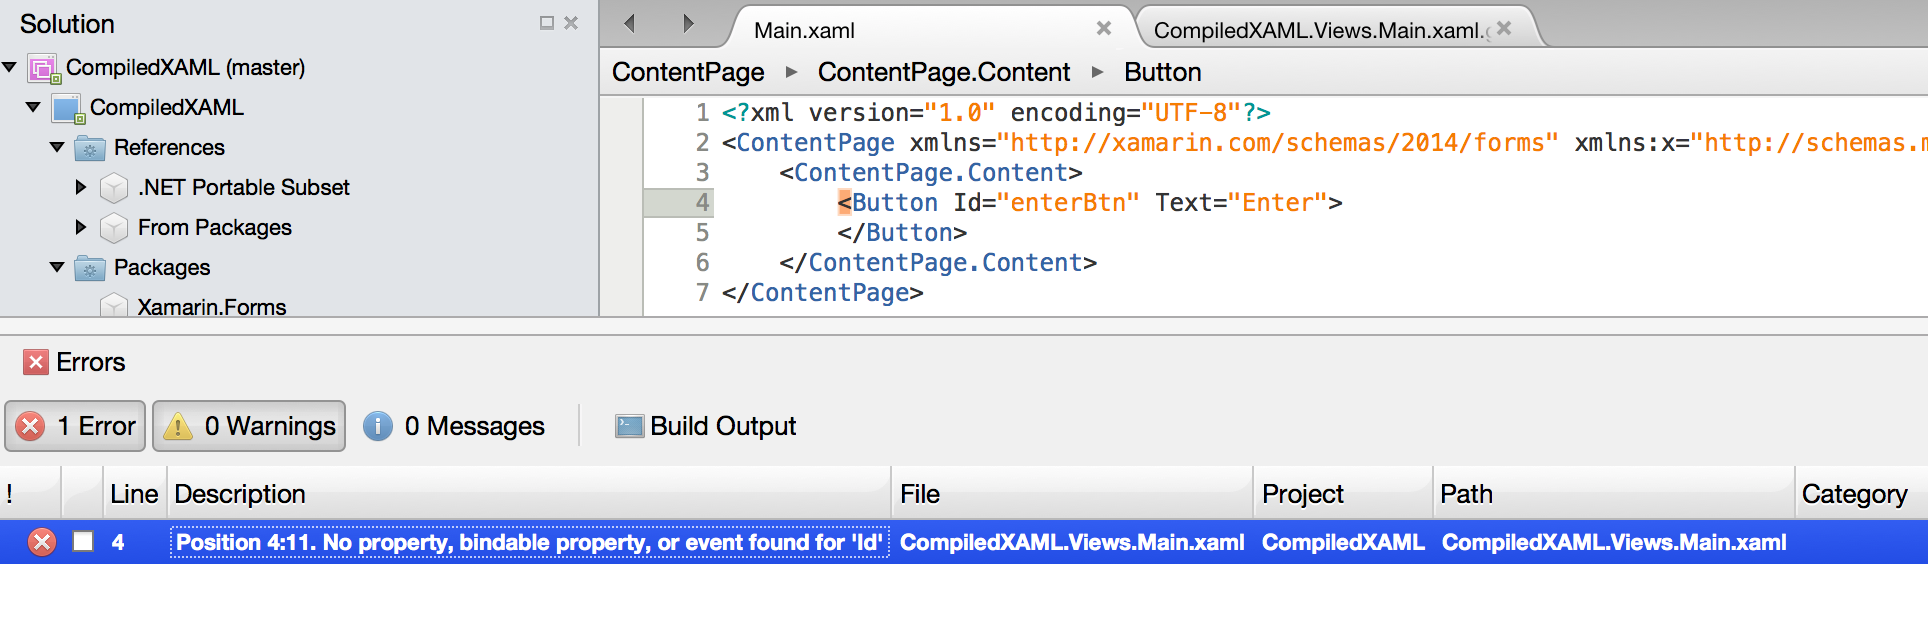Collapse the Packages folder node
The height and width of the screenshot is (624, 1928).
pos(57,268)
